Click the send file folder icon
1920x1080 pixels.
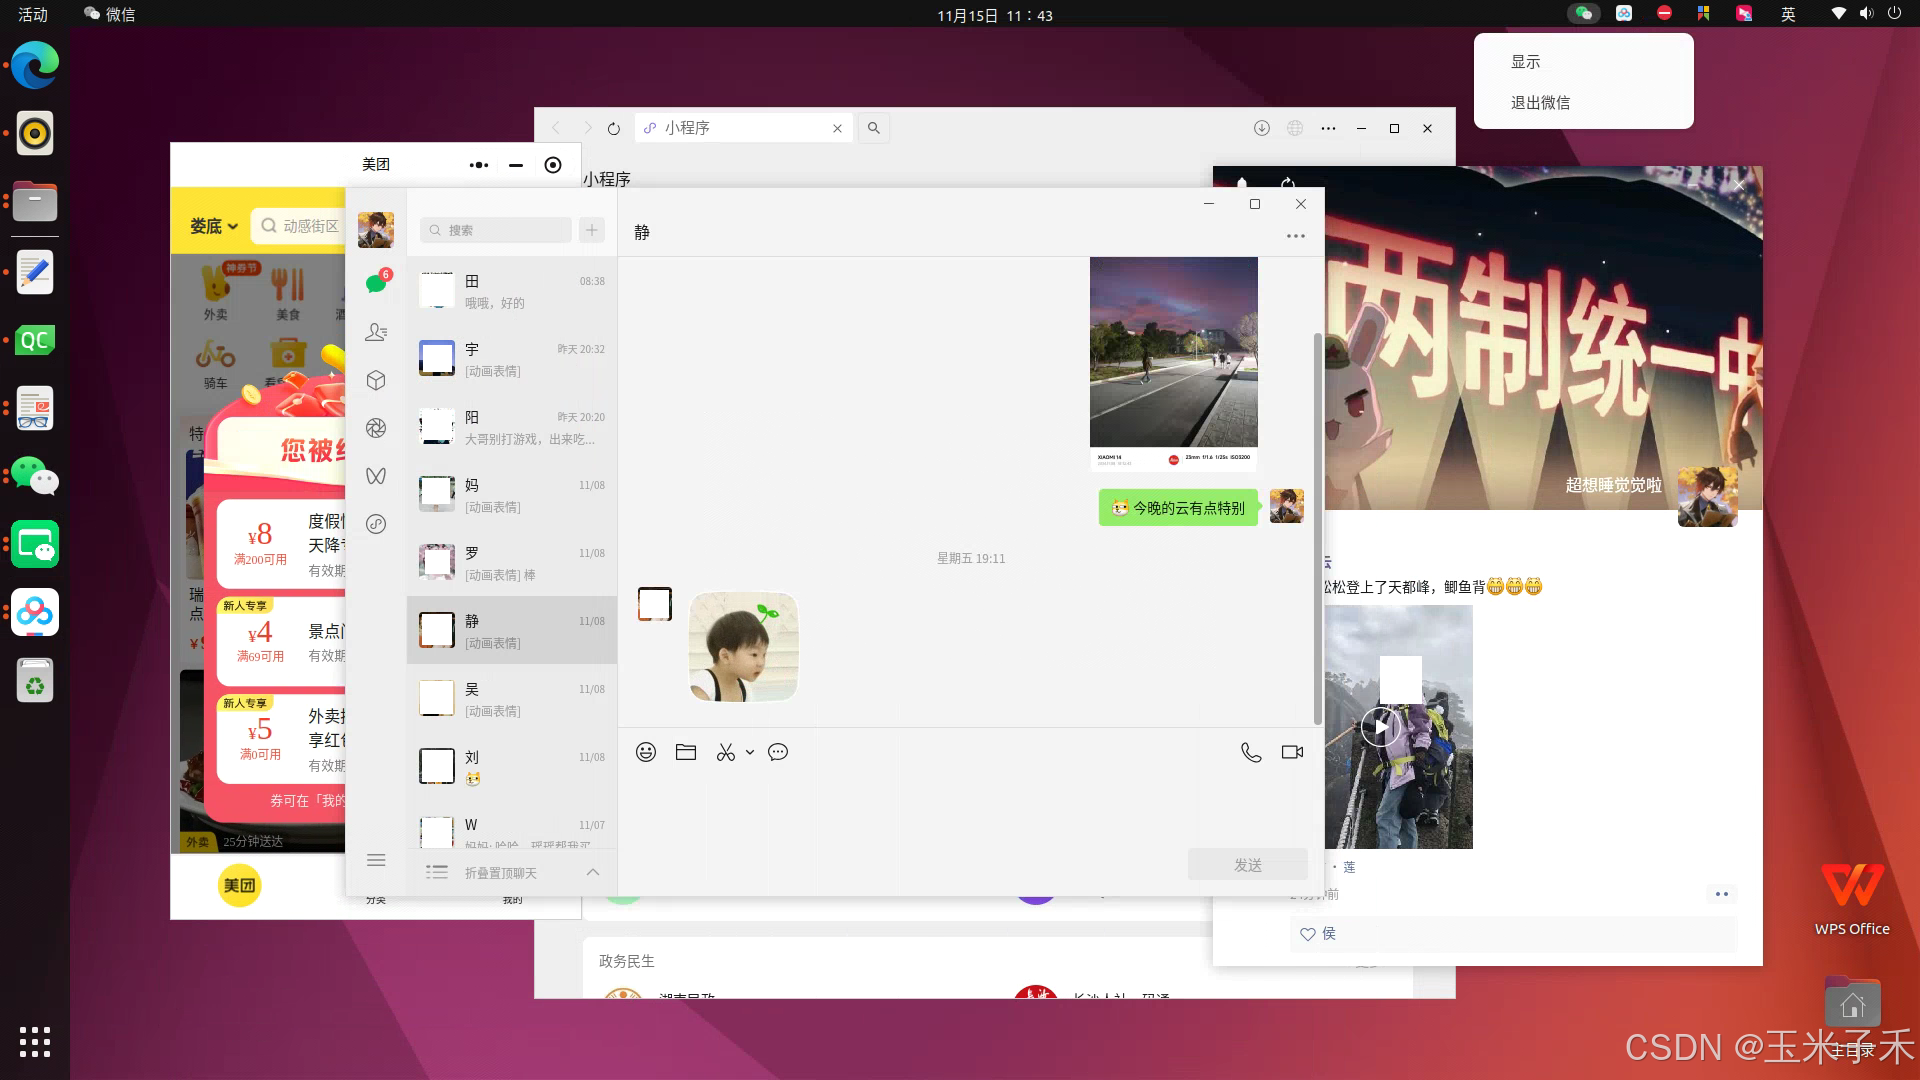coord(686,752)
